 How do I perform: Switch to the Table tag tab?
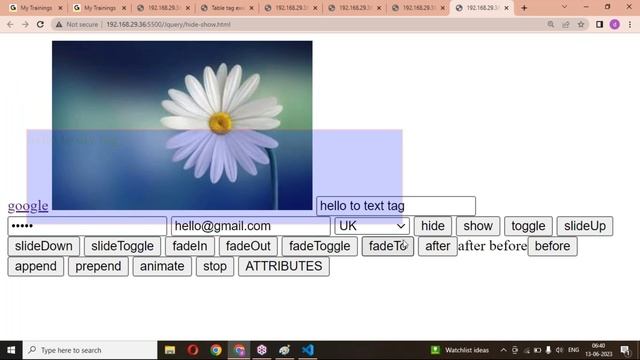227,8
